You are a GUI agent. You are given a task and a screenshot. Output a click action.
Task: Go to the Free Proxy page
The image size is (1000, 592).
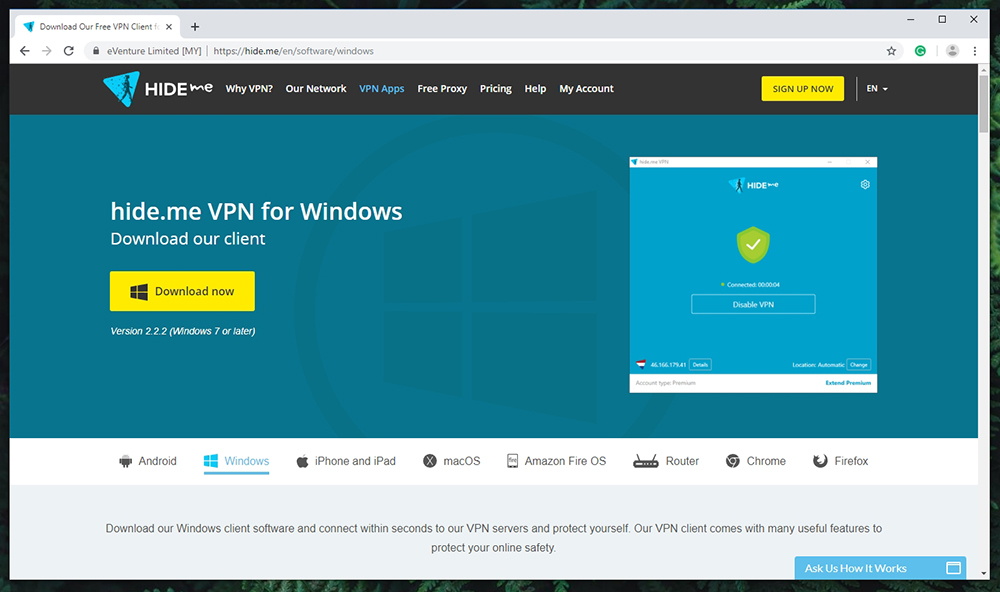click(x=442, y=89)
